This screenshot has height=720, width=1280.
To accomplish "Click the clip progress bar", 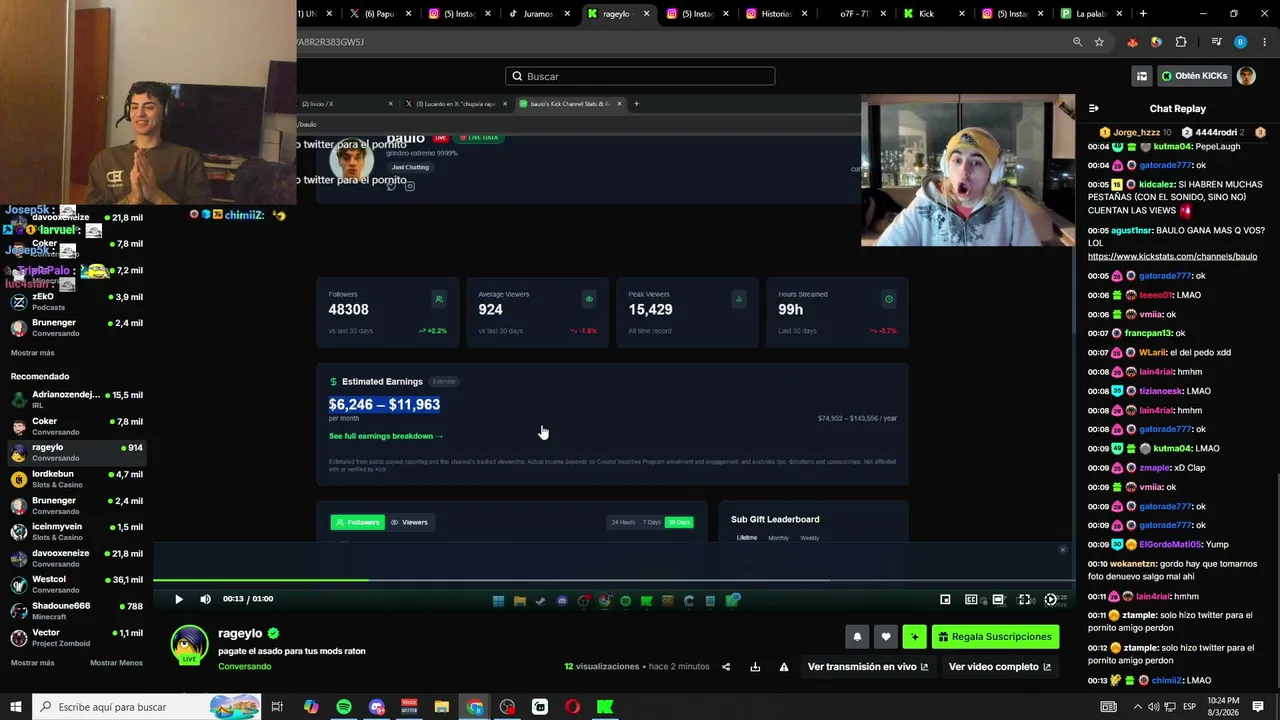I will point(614,580).
